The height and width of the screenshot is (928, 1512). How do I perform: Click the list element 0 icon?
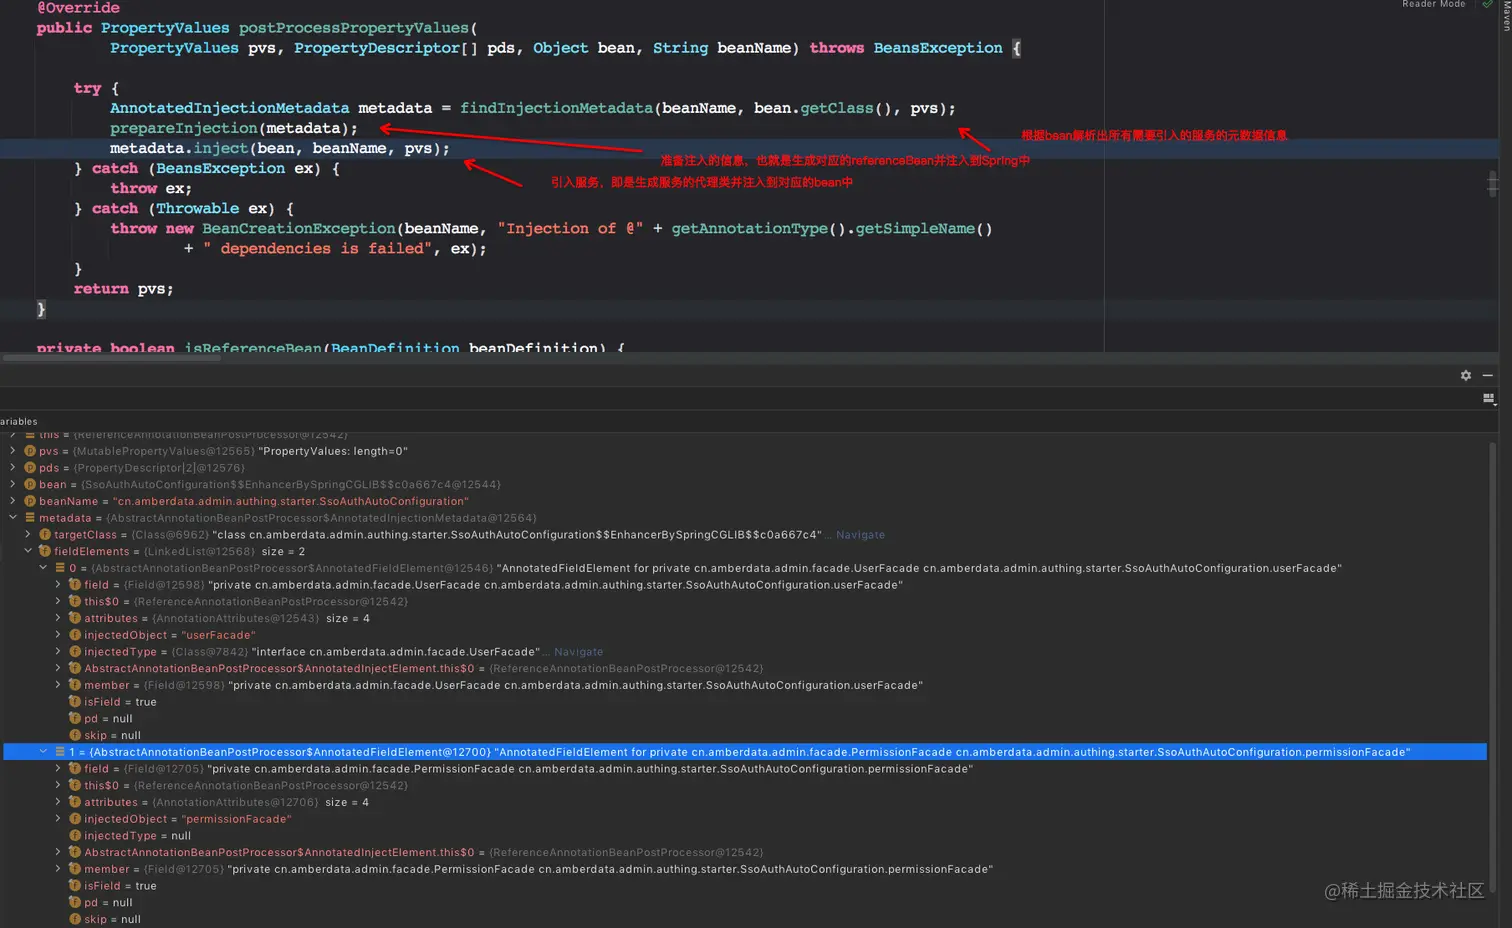(x=60, y=568)
